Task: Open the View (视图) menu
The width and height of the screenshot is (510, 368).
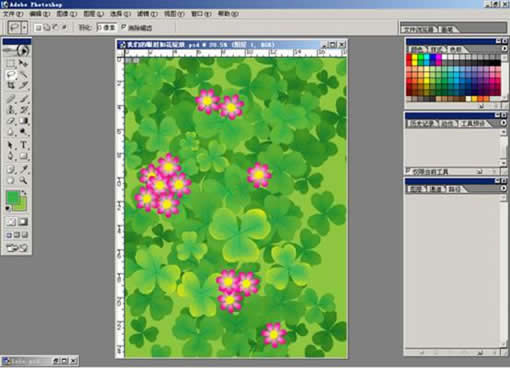Action: tap(174, 14)
